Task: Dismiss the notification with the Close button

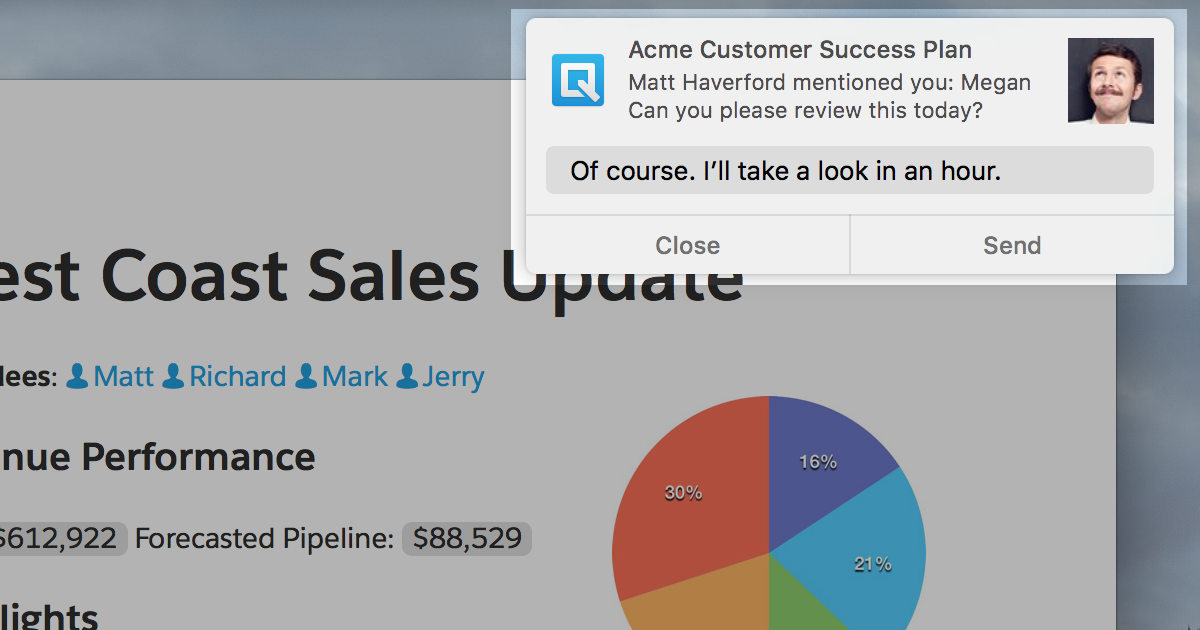Action: (687, 245)
